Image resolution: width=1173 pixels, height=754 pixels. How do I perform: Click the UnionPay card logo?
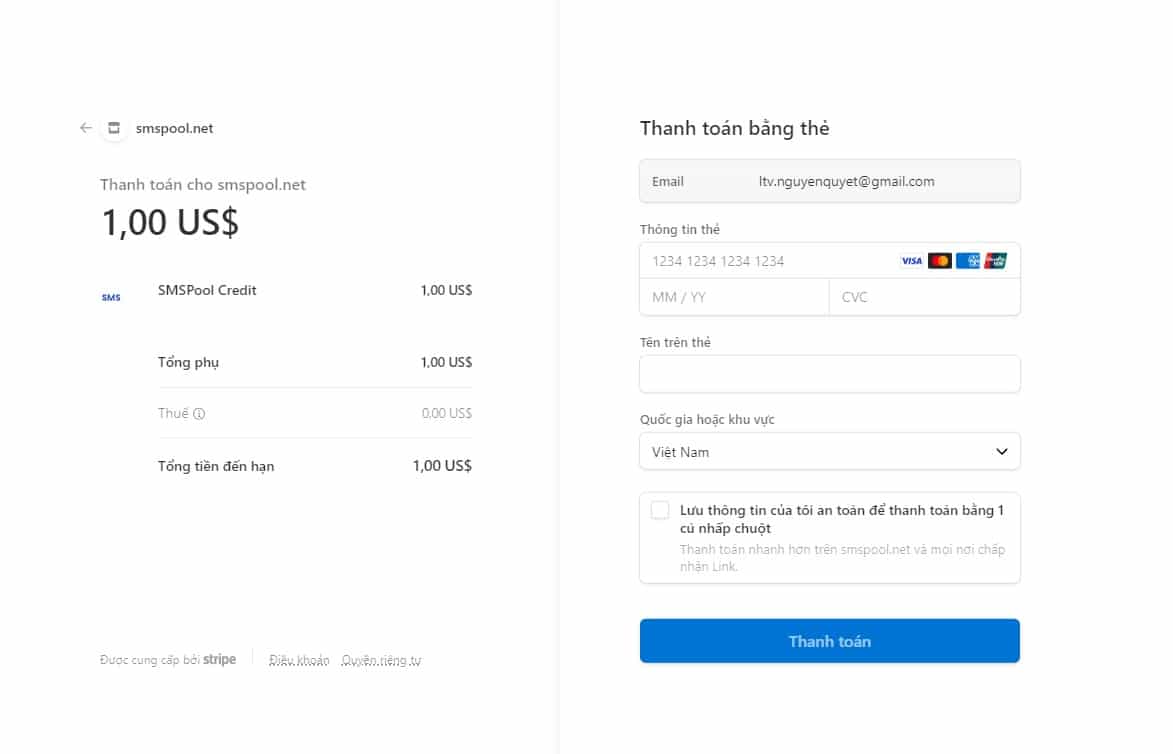pyautogui.click(x=996, y=261)
